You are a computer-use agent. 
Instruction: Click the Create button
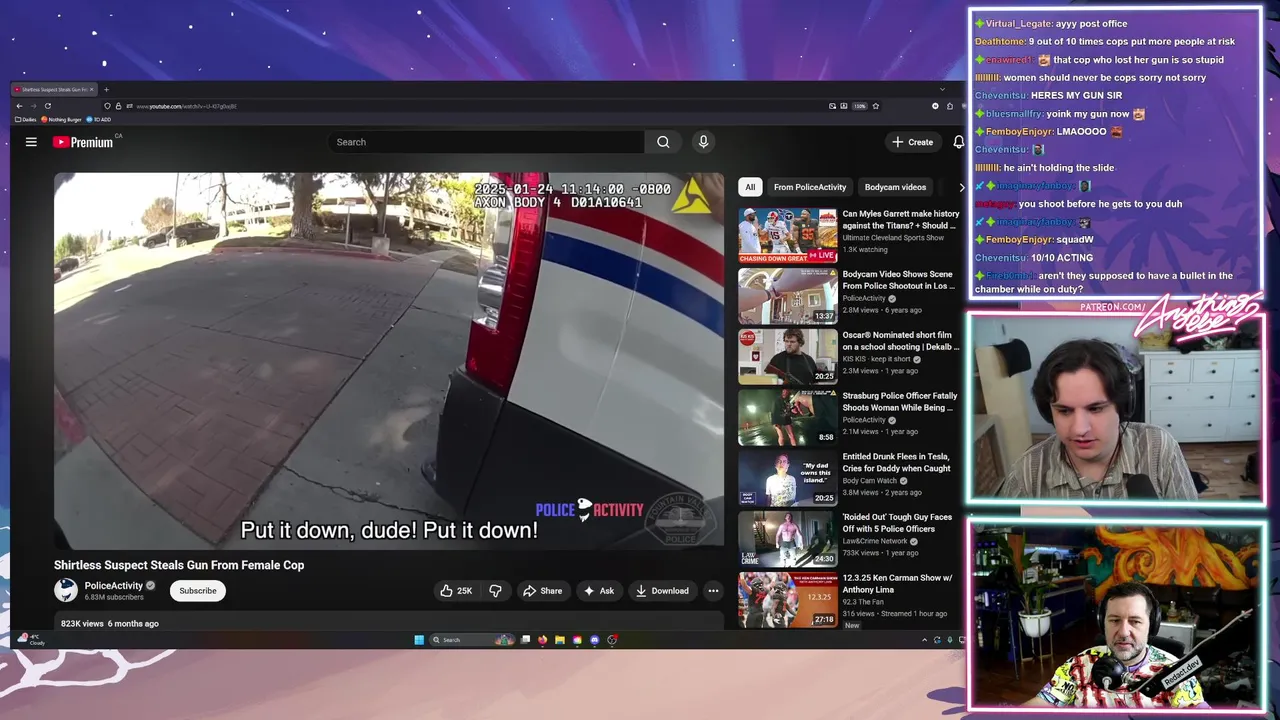tap(913, 142)
